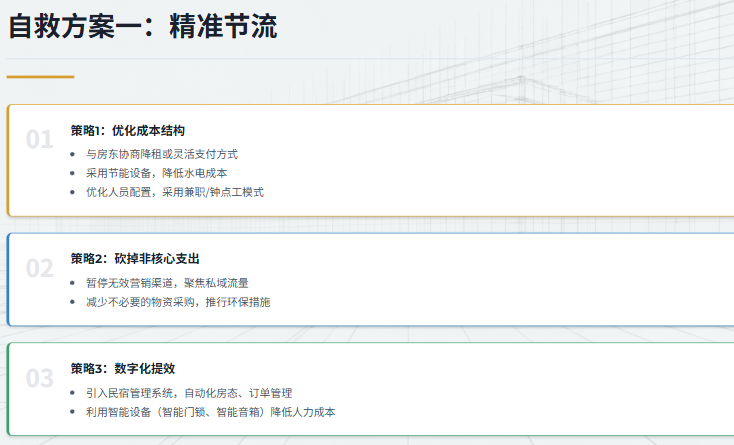Image resolution: width=734 pixels, height=445 pixels.
Task: Click the slide title 自救方案一：精准节流
Action: pyautogui.click(x=143, y=27)
